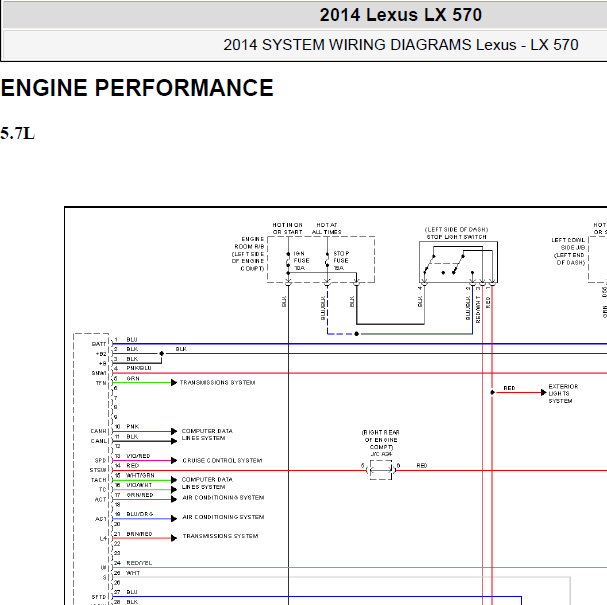
Task: Click the 'PNK/BLU' wire label at pin 4
Action: pos(139,368)
